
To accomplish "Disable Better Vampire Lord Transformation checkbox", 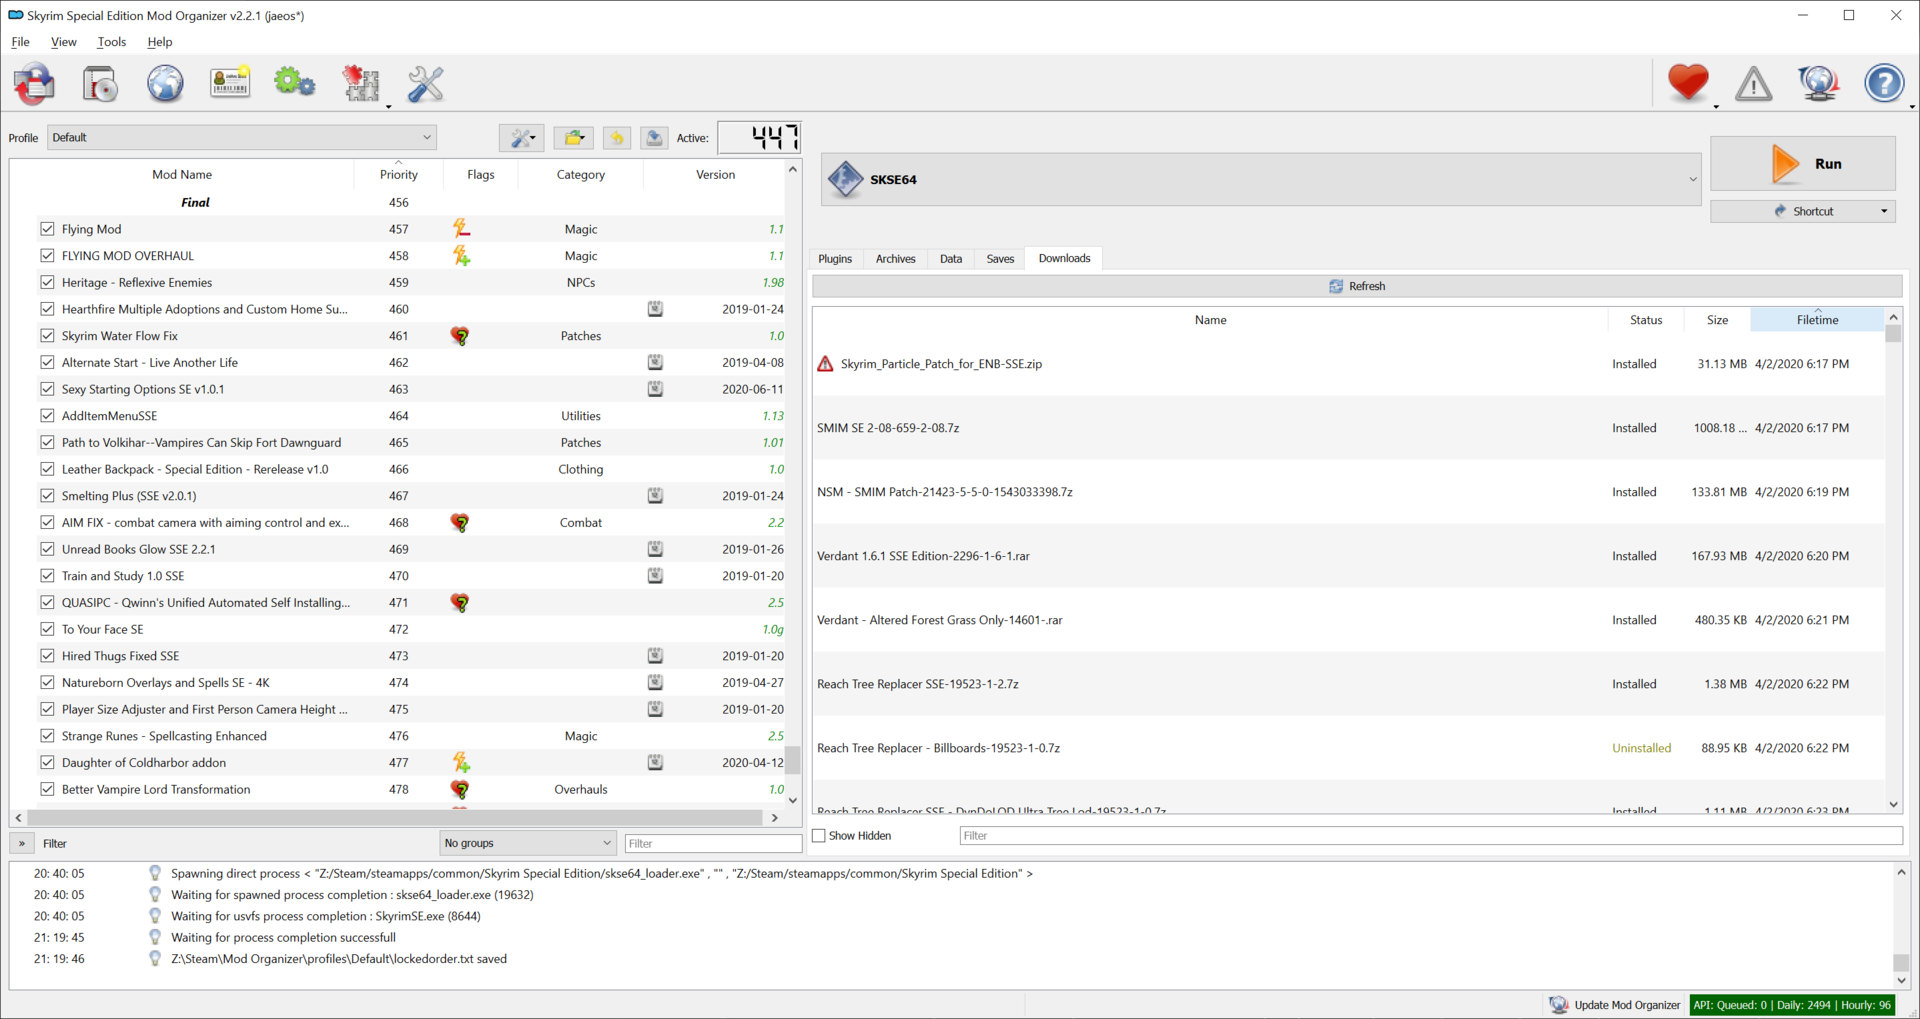I will (47, 789).
